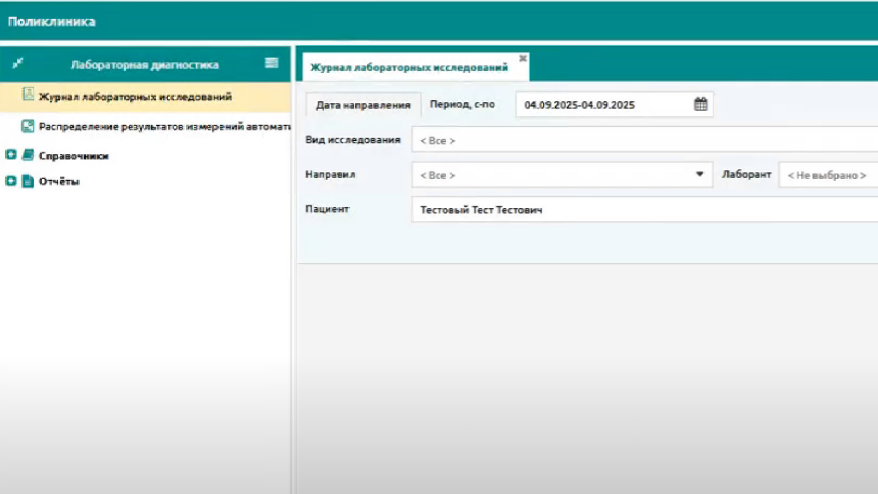Click the Справочники book icon
The height and width of the screenshot is (494, 878).
tap(28, 156)
